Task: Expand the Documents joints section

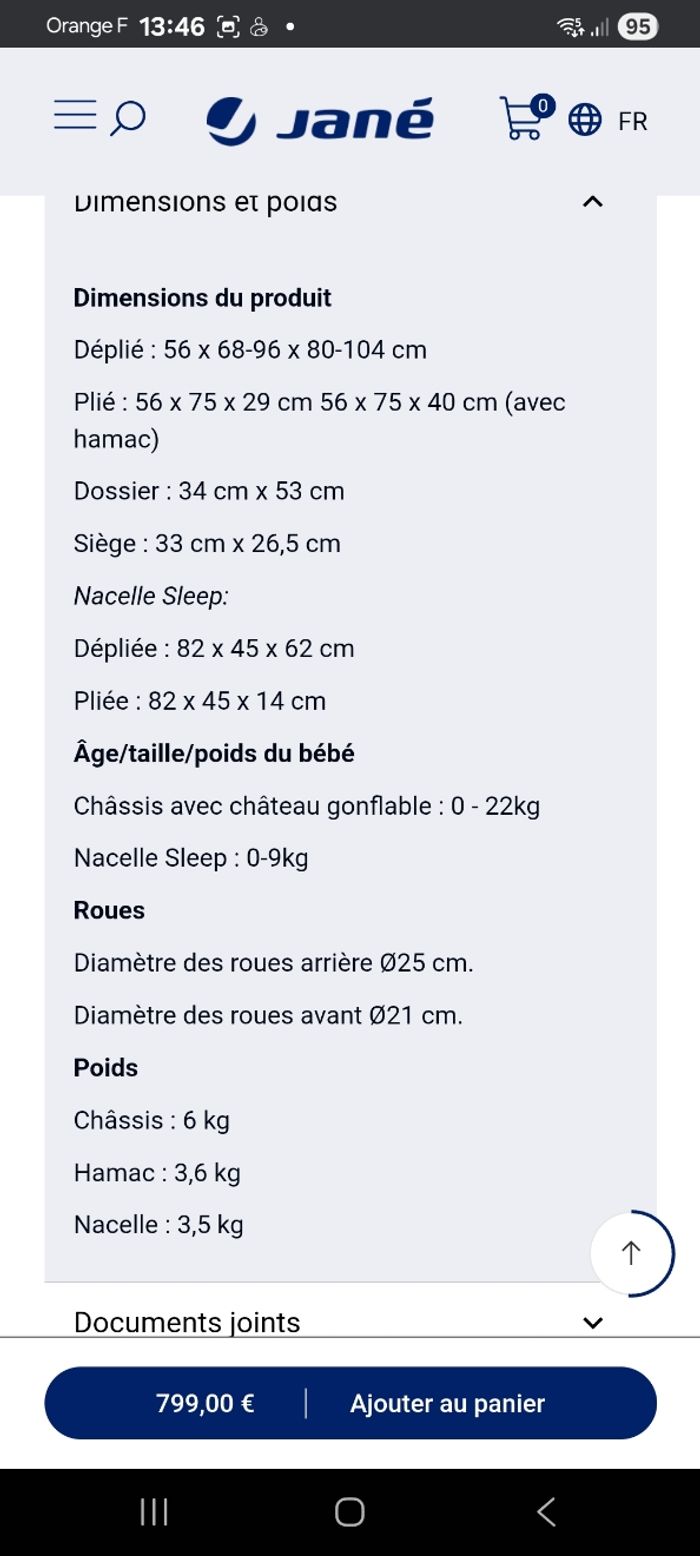Action: pyautogui.click(x=592, y=1322)
